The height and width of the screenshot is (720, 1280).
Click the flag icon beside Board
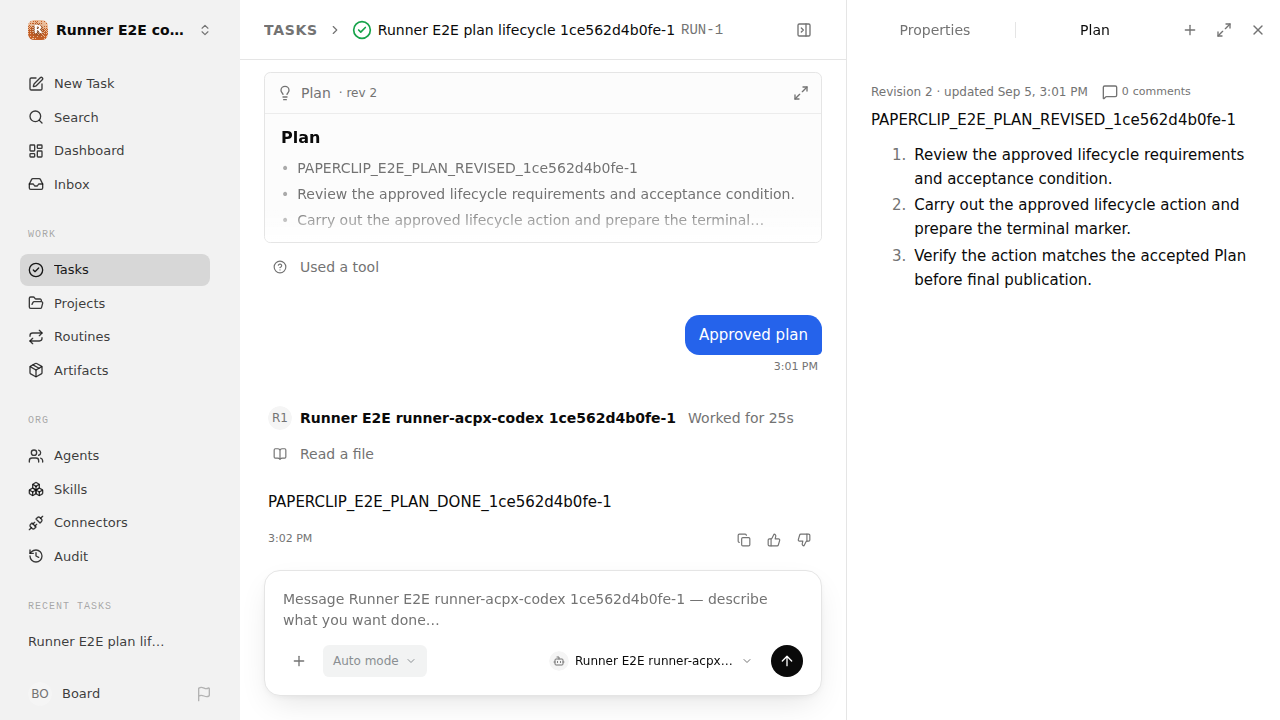204,693
